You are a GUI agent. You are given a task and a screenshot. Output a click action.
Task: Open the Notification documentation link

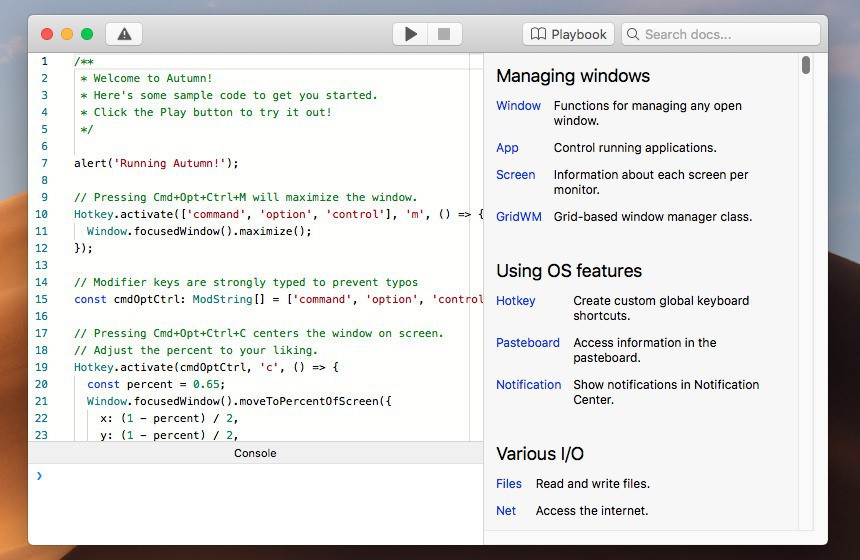(x=528, y=385)
